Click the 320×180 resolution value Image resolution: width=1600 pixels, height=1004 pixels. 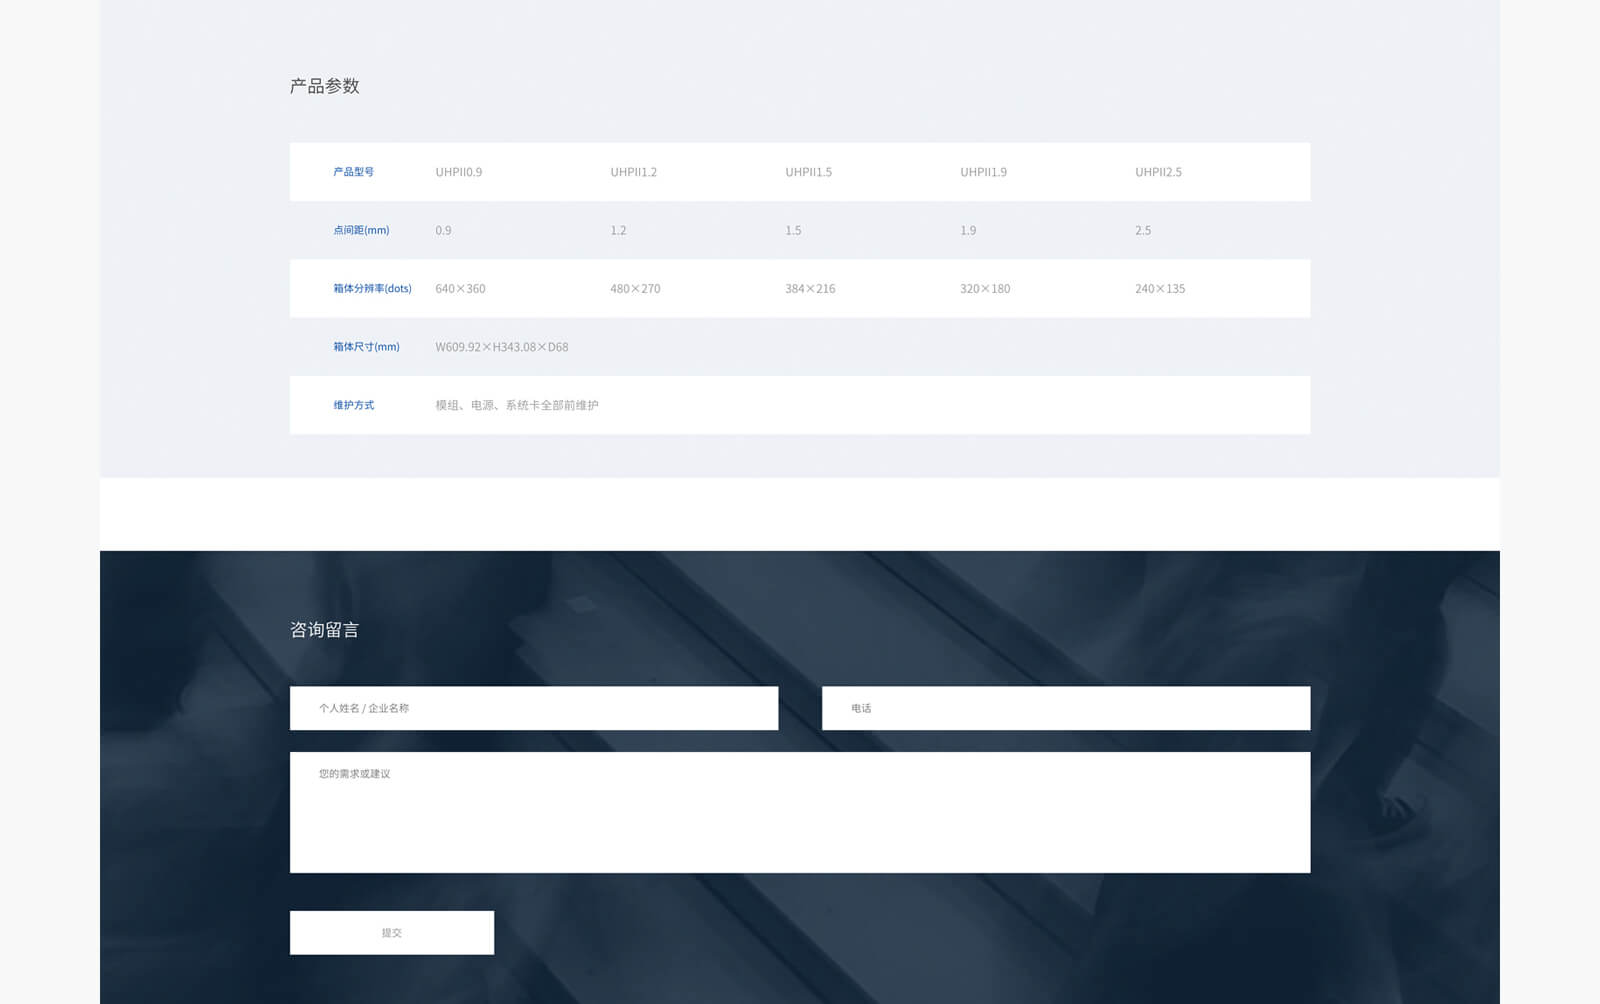(x=985, y=289)
